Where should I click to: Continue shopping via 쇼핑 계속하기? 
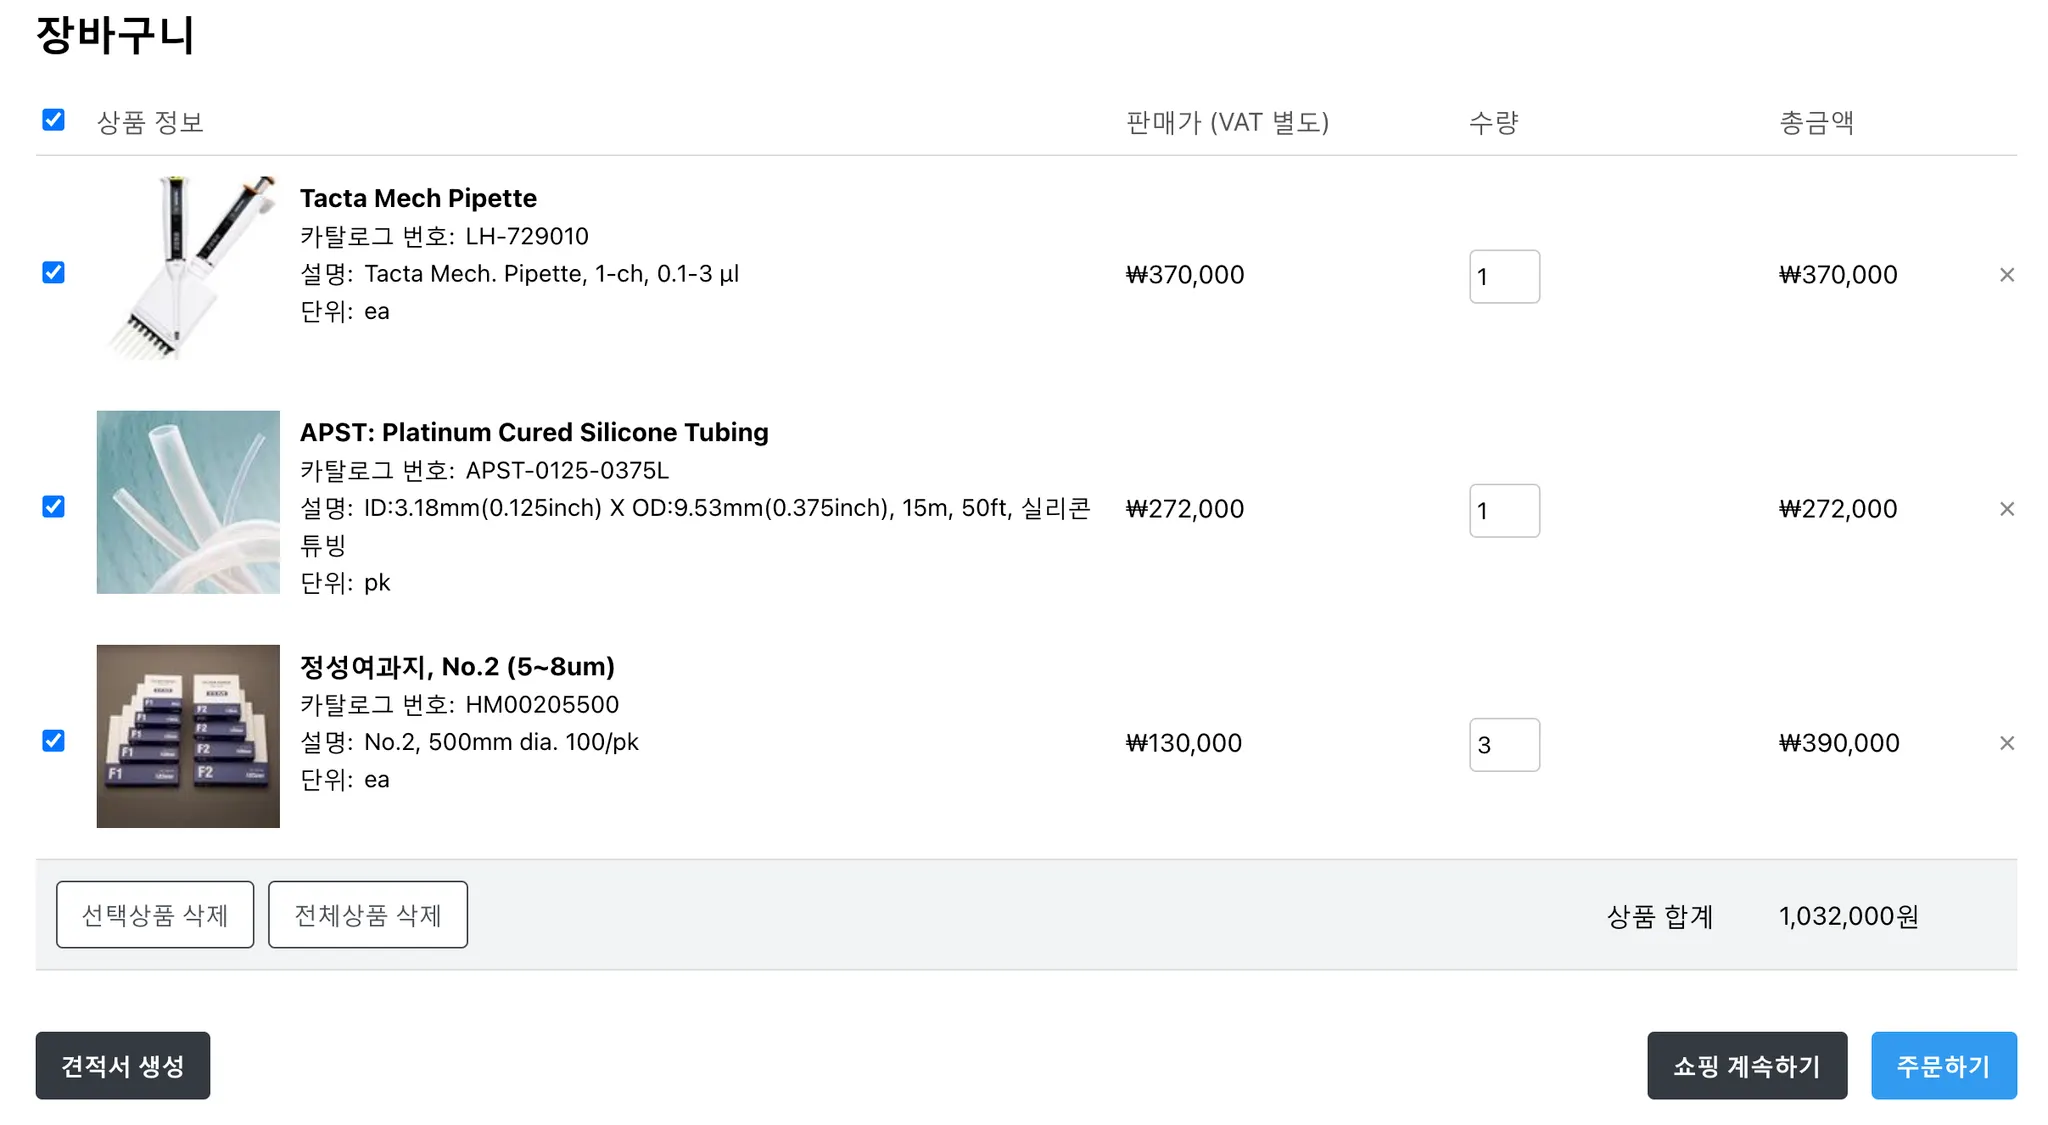1746,1065
